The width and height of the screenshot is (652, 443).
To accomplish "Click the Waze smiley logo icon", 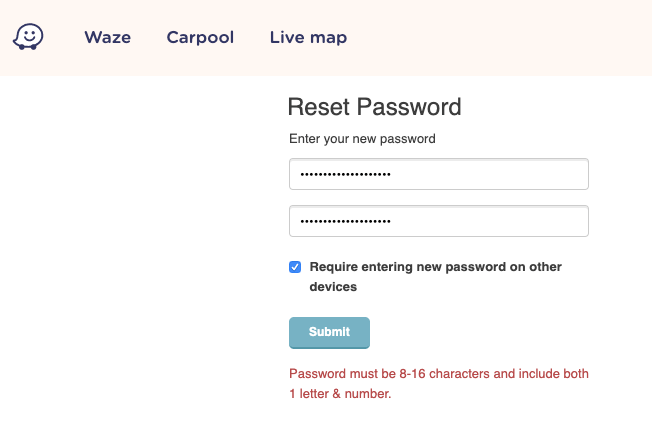I will pyautogui.click(x=28, y=37).
